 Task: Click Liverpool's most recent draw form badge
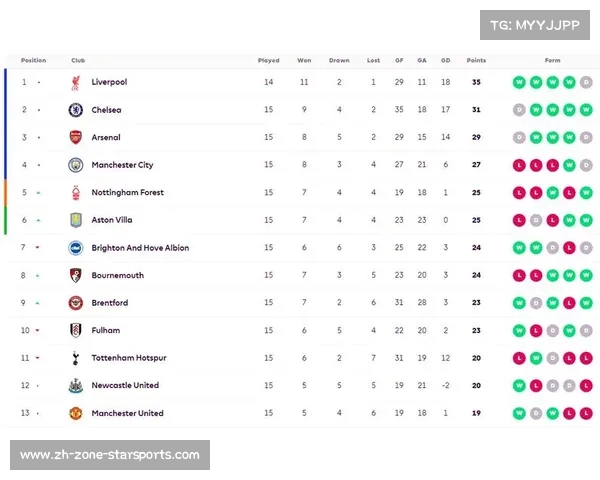tap(586, 82)
